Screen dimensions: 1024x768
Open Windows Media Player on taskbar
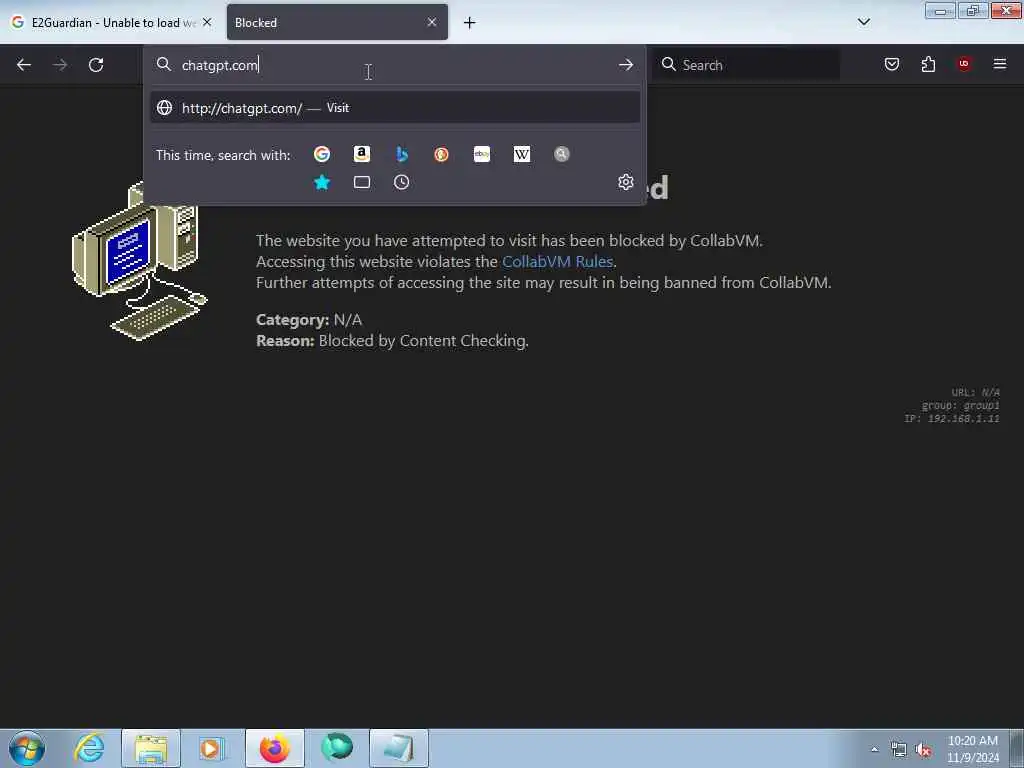pos(211,748)
